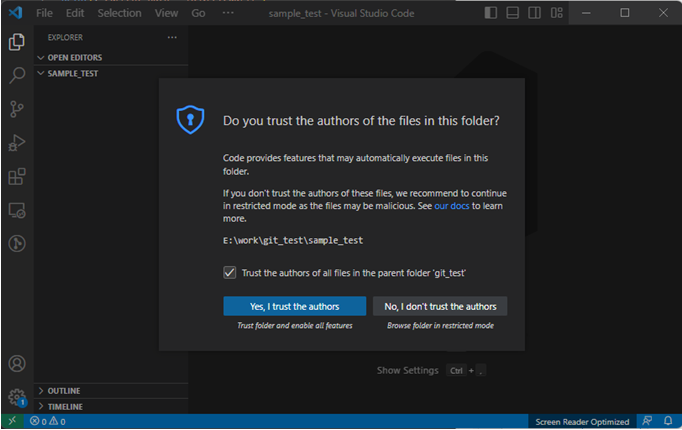Toggle primary side bar layout icon
The height and width of the screenshot is (430, 682).
click(x=491, y=13)
